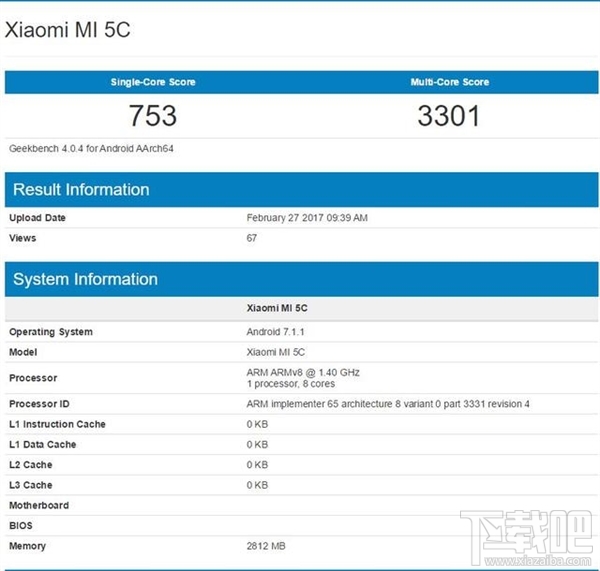Screen dimensions: 600x571
Task: Click the Multi-Core Score header
Action: pyautogui.click(x=450, y=82)
